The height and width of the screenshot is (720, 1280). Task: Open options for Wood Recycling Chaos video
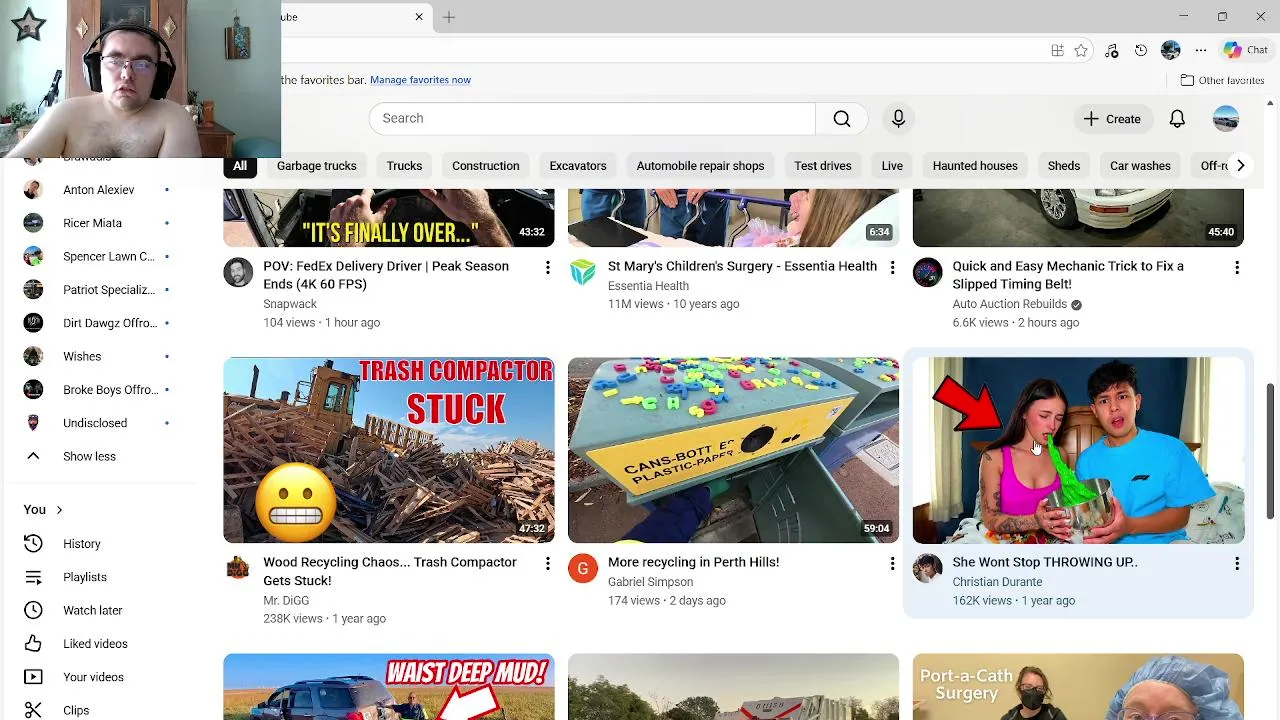[x=547, y=563]
